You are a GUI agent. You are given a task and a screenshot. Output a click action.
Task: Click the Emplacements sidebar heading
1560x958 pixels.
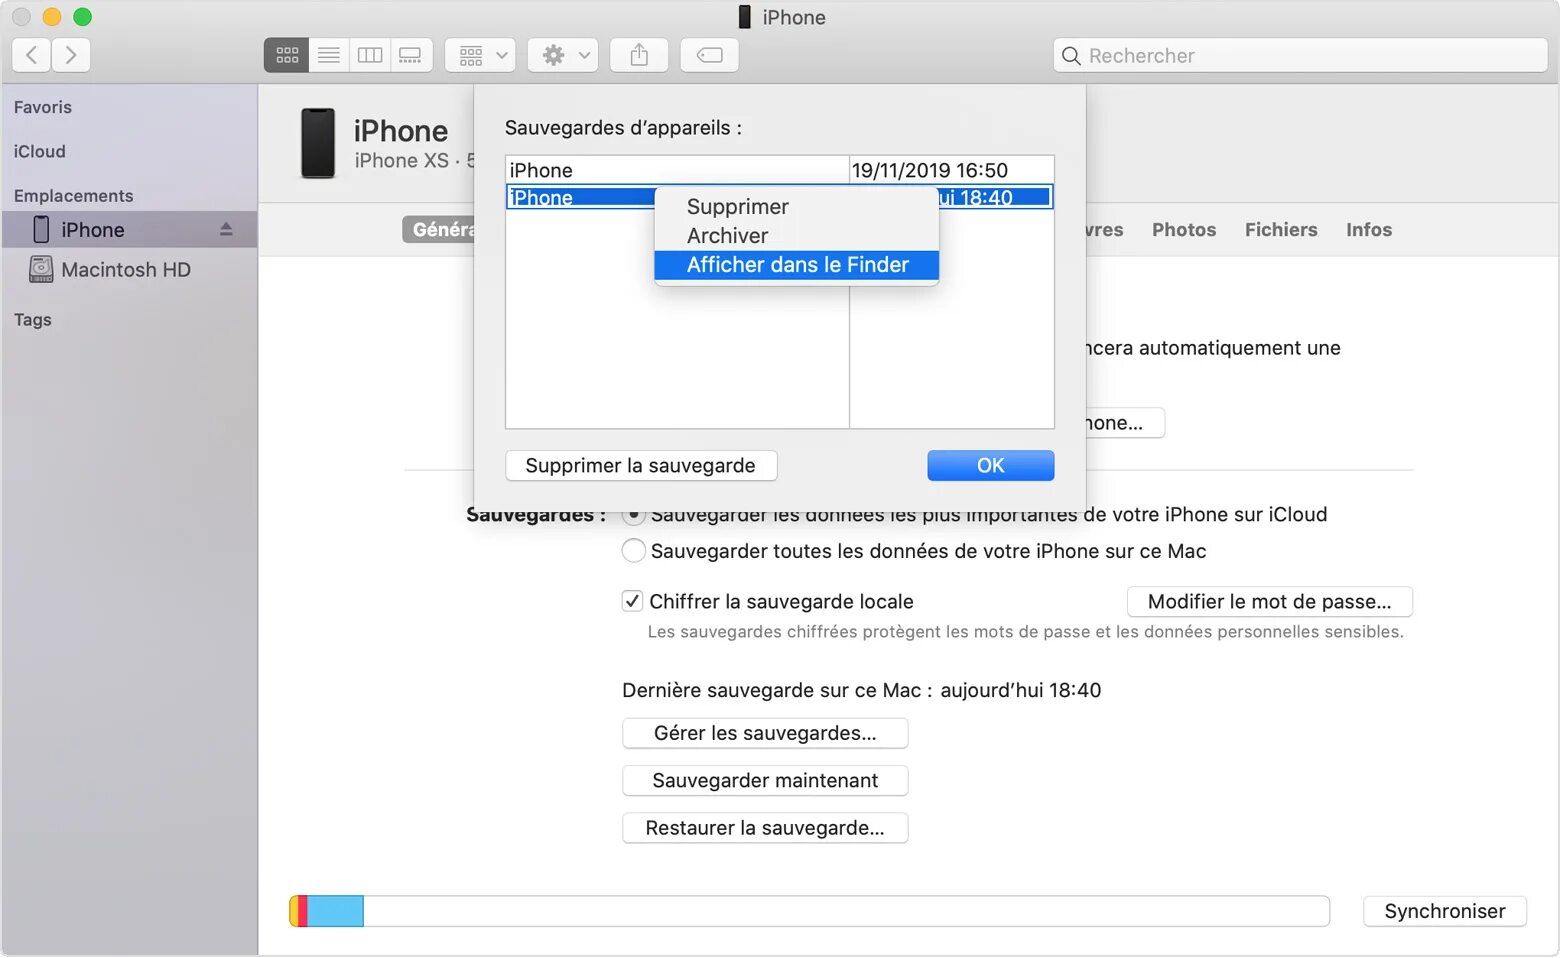74,196
